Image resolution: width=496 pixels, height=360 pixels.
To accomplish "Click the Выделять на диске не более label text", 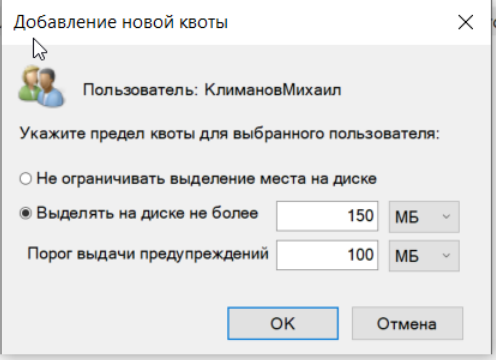I will click(147, 213).
